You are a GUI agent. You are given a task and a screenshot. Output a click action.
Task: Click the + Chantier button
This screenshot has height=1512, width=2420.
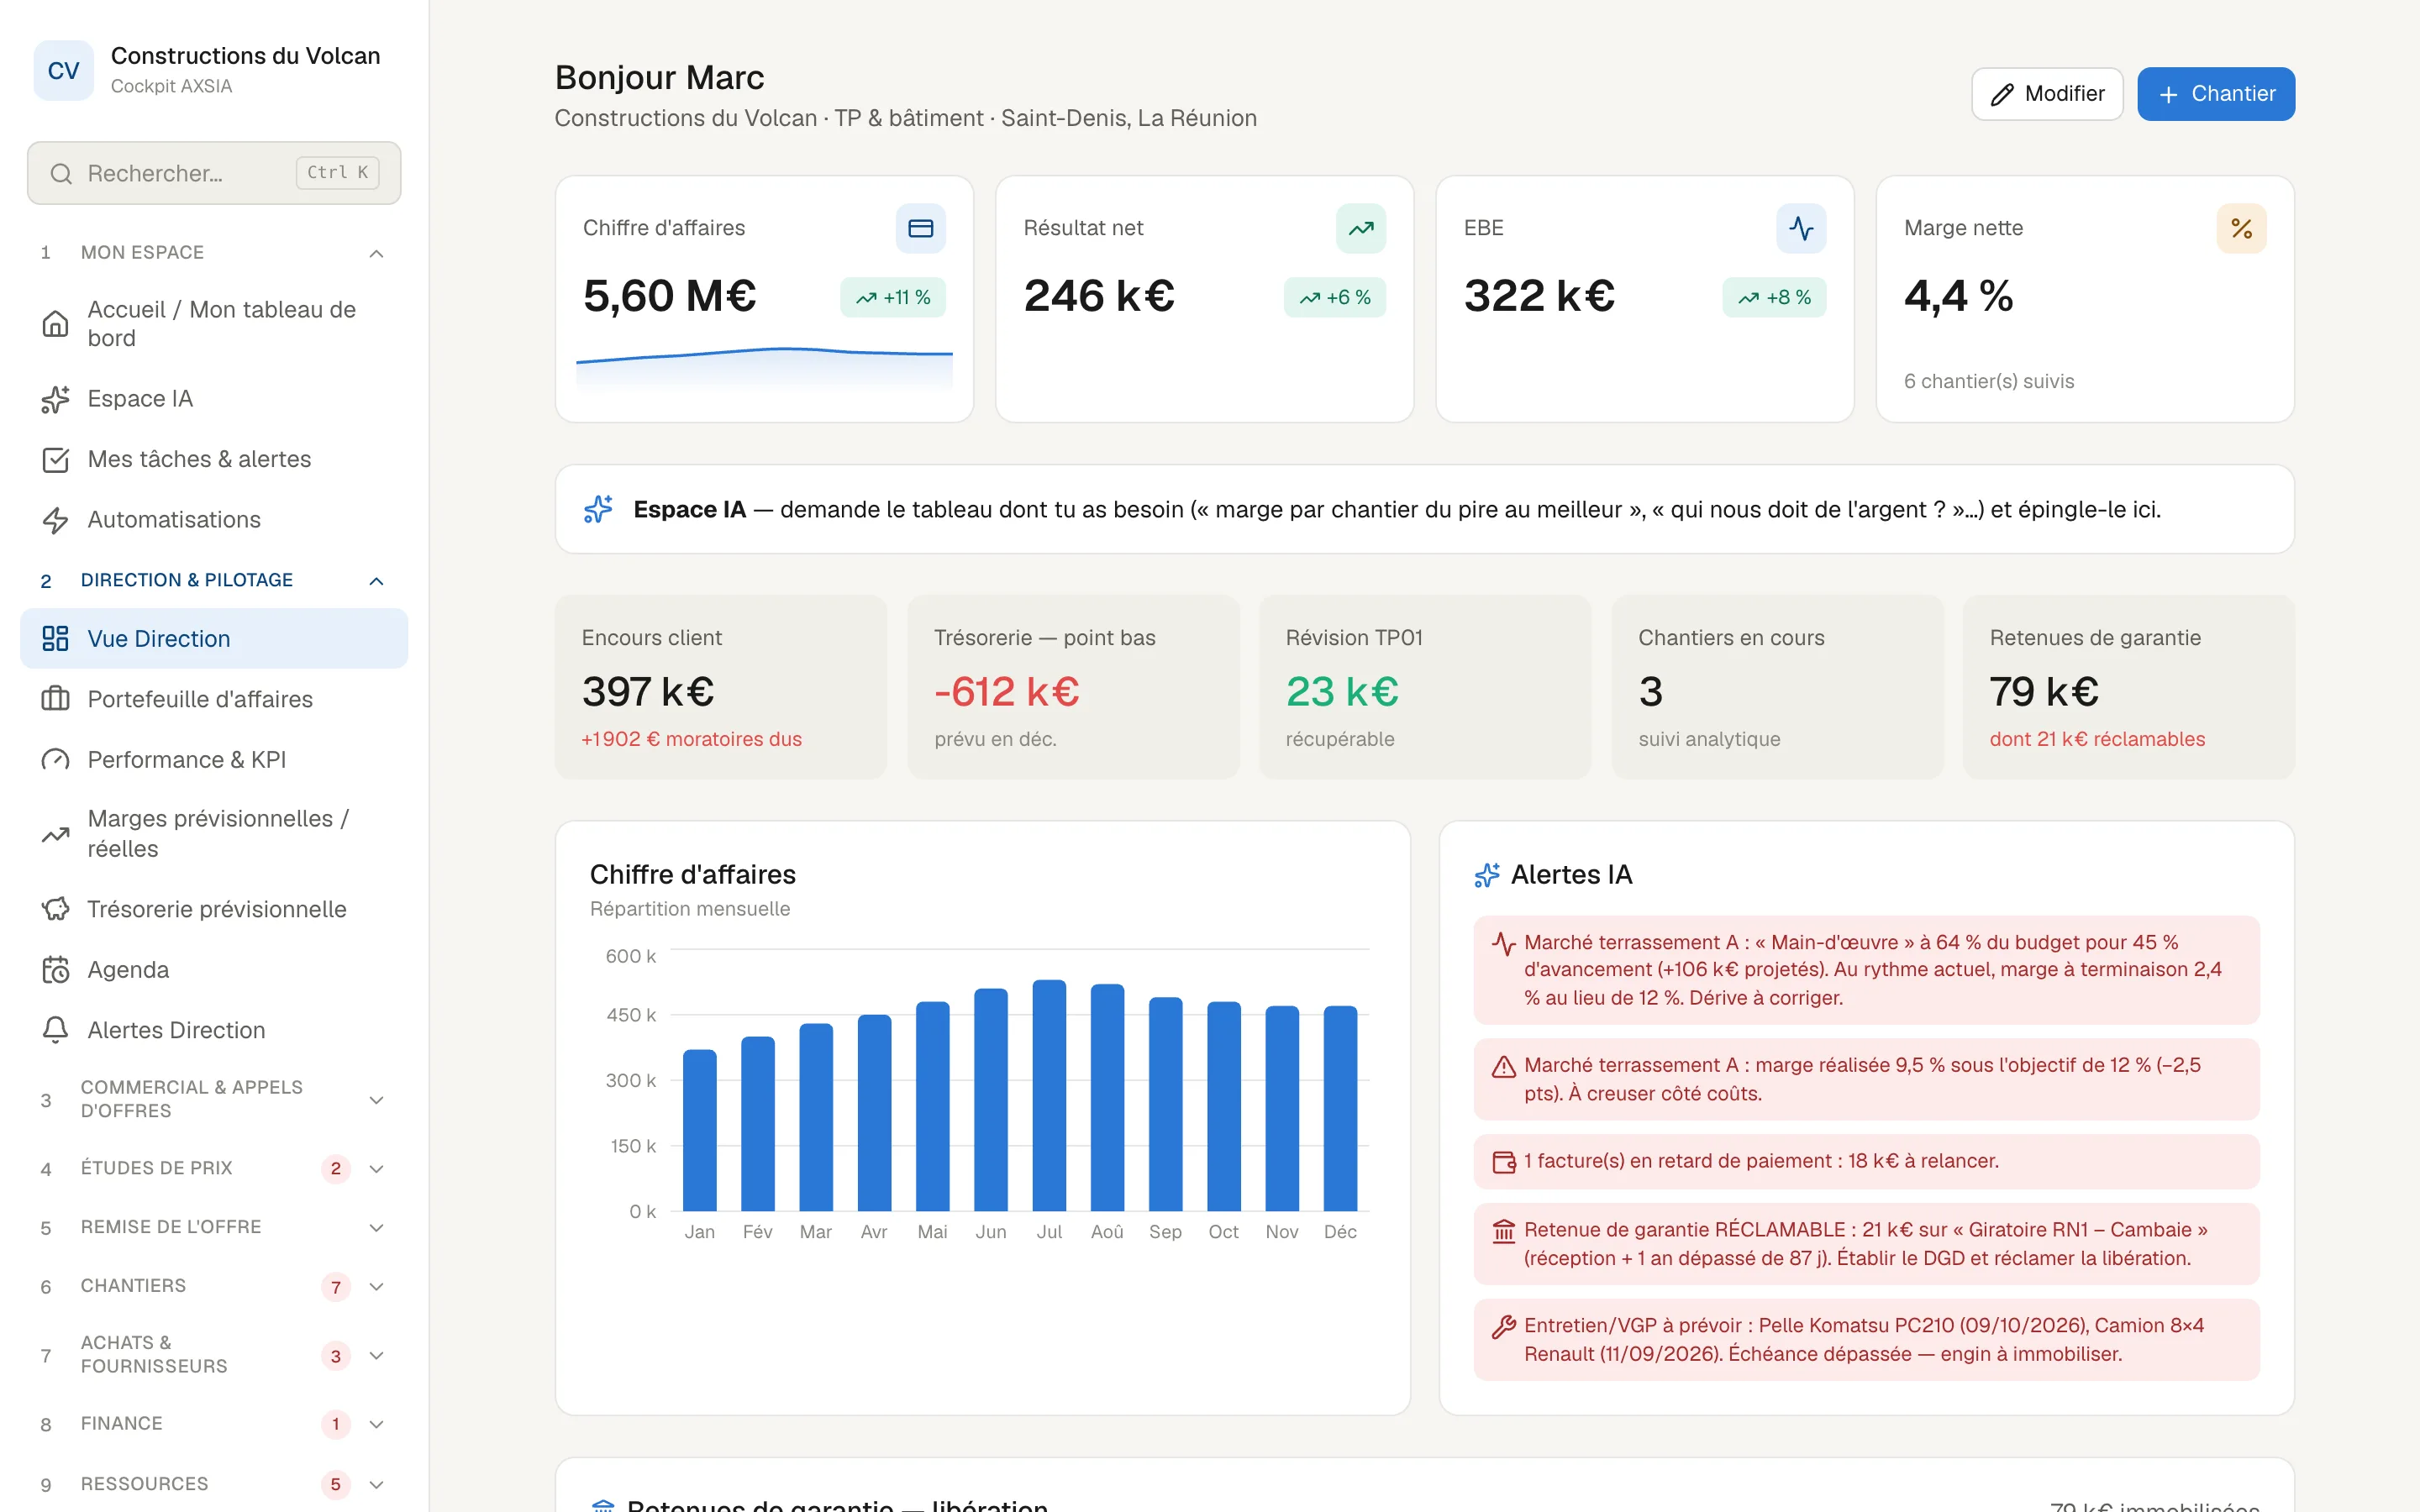pyautogui.click(x=2215, y=94)
